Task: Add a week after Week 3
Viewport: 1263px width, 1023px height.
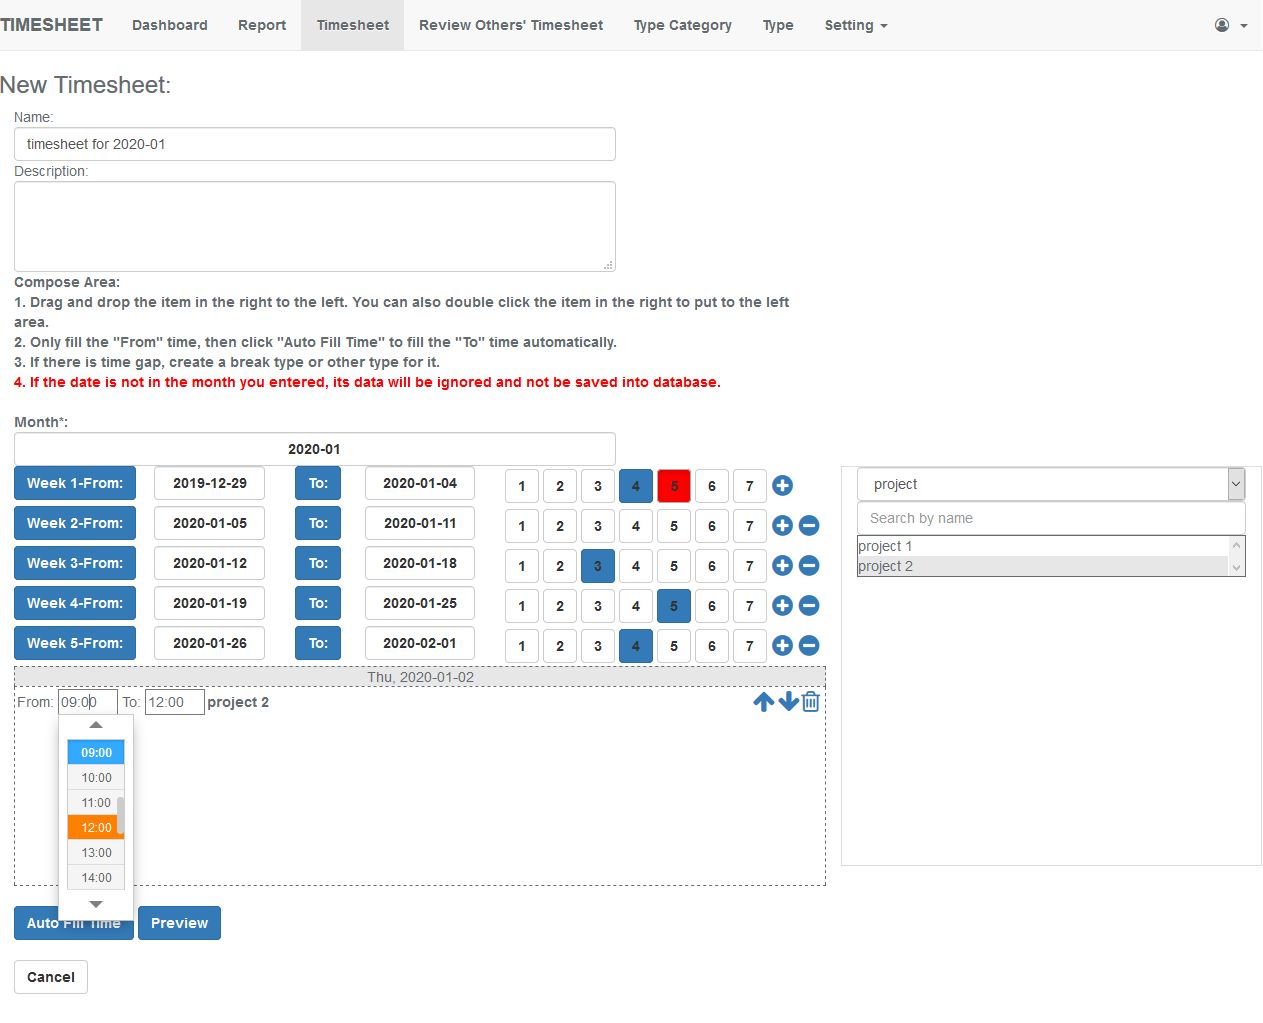Action: [x=783, y=566]
